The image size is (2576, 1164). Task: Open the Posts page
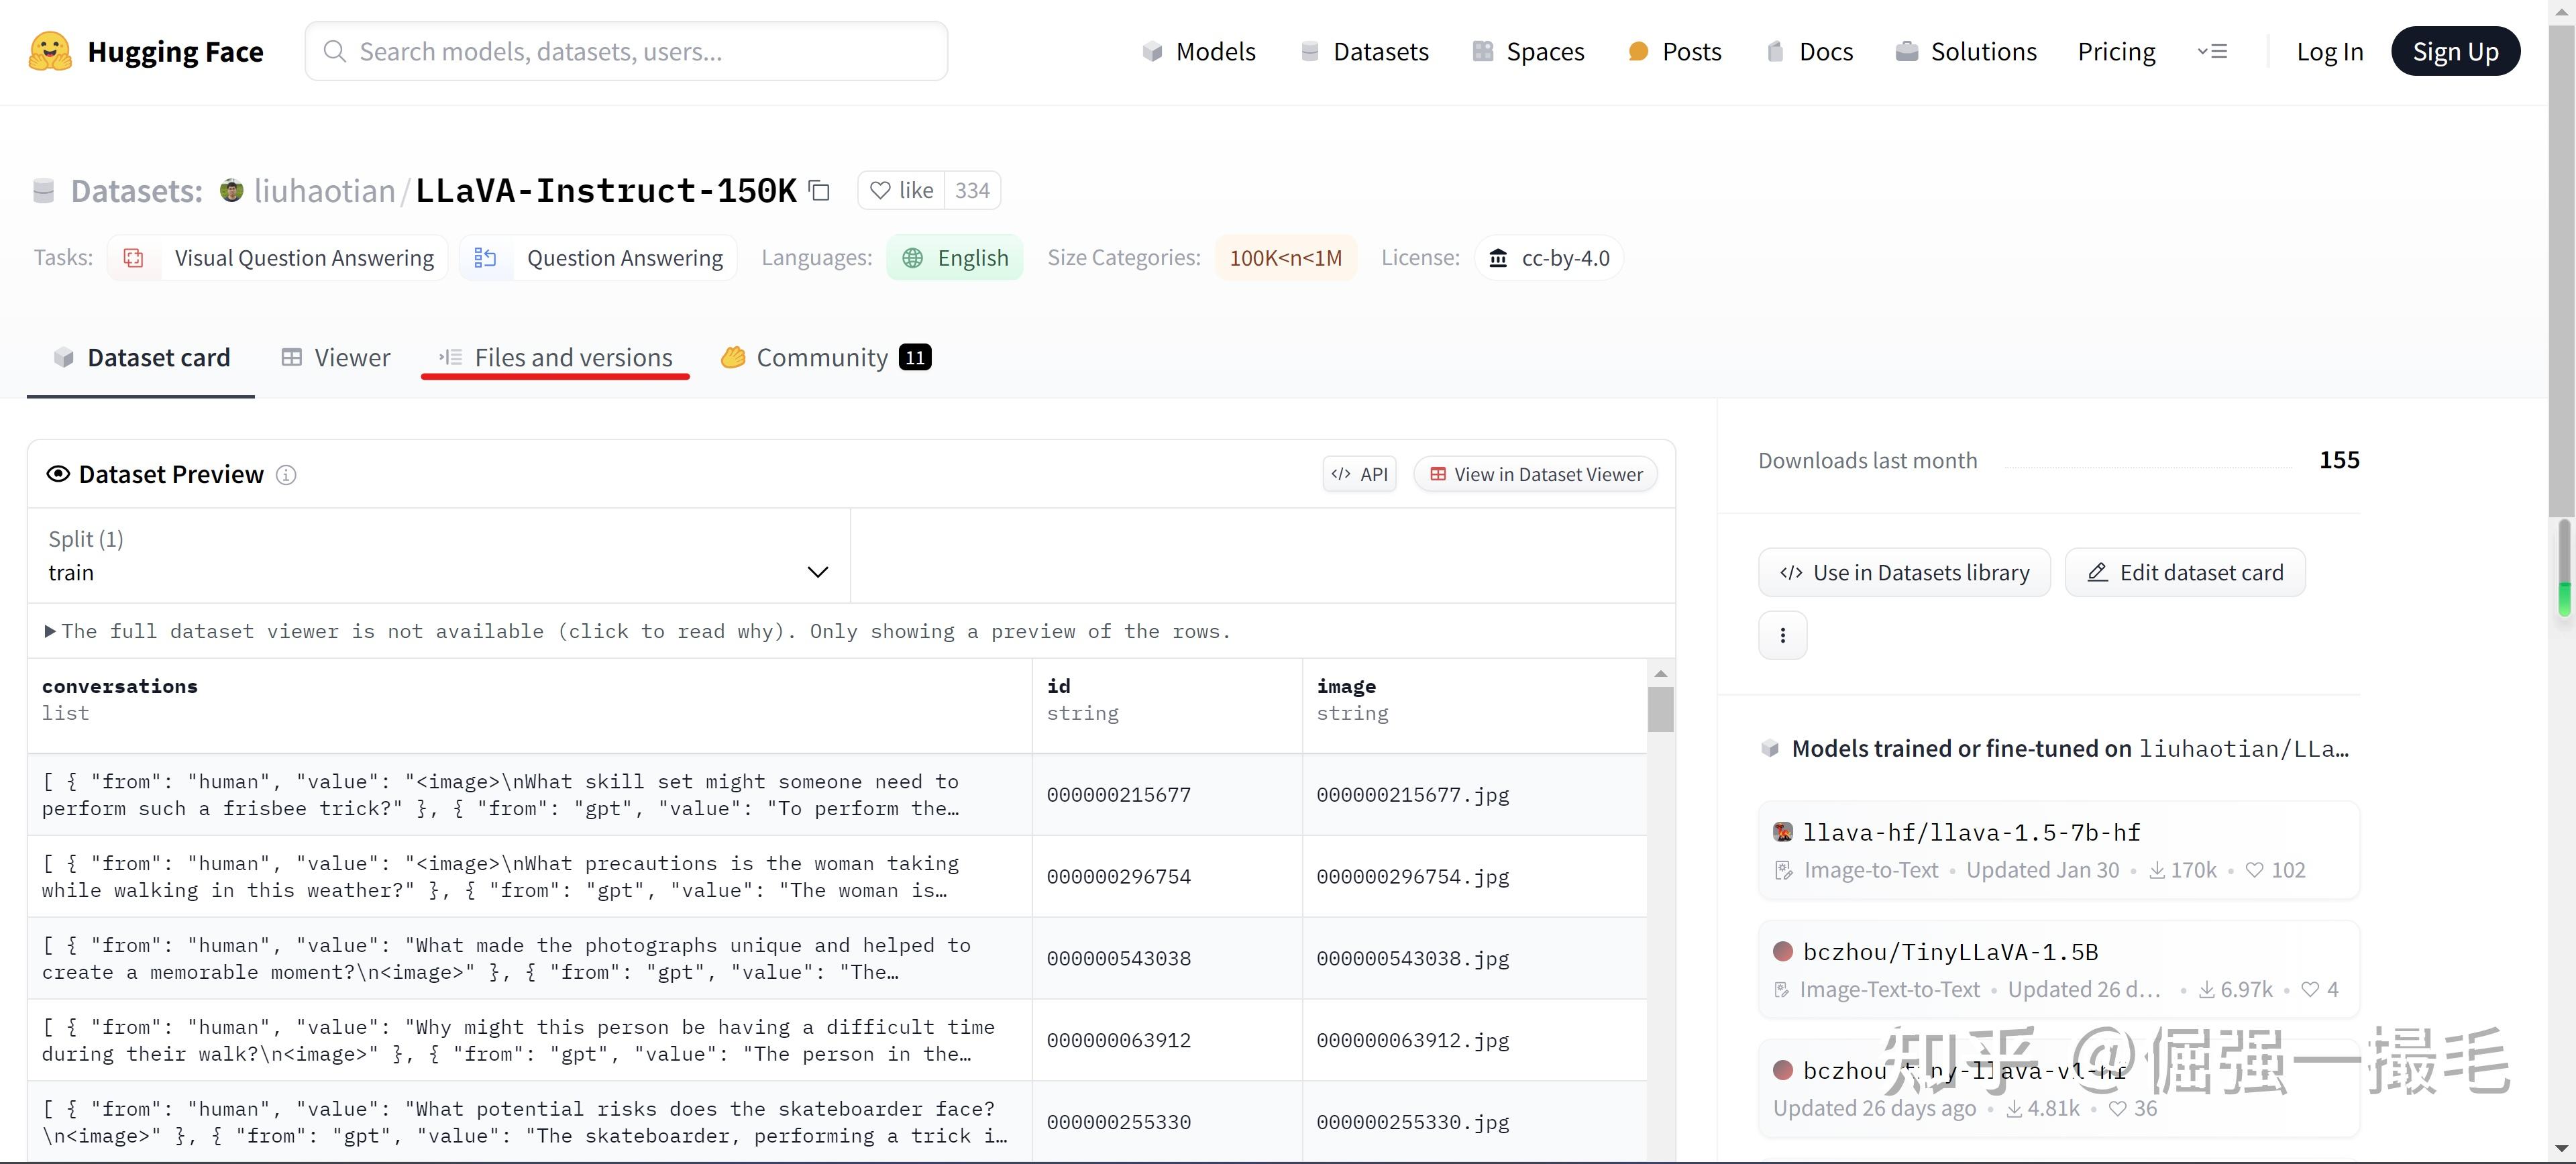(x=1674, y=51)
